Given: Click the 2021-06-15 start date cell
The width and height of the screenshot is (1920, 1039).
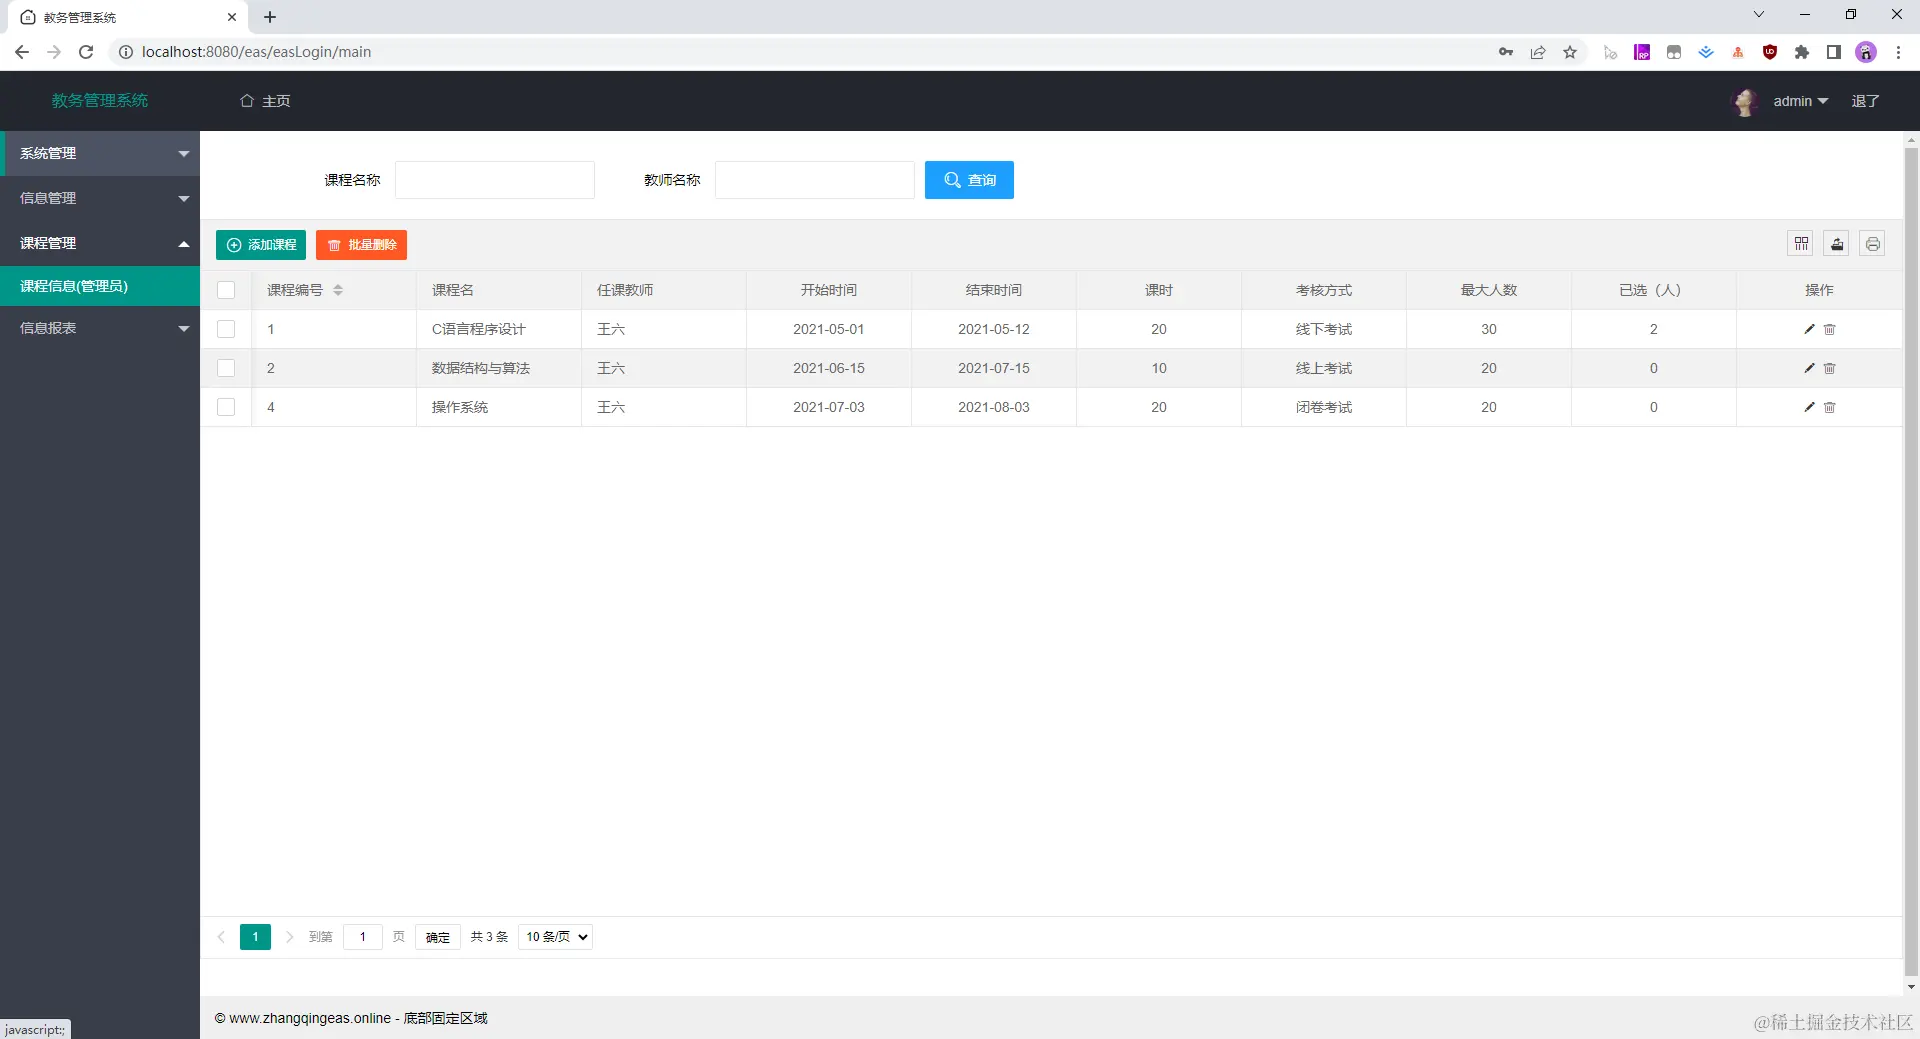Looking at the screenshot, I should pos(828,368).
